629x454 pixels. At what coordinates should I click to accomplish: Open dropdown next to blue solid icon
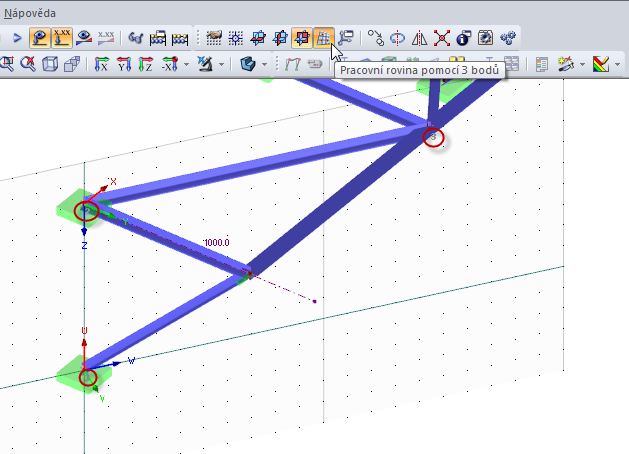click(264, 64)
